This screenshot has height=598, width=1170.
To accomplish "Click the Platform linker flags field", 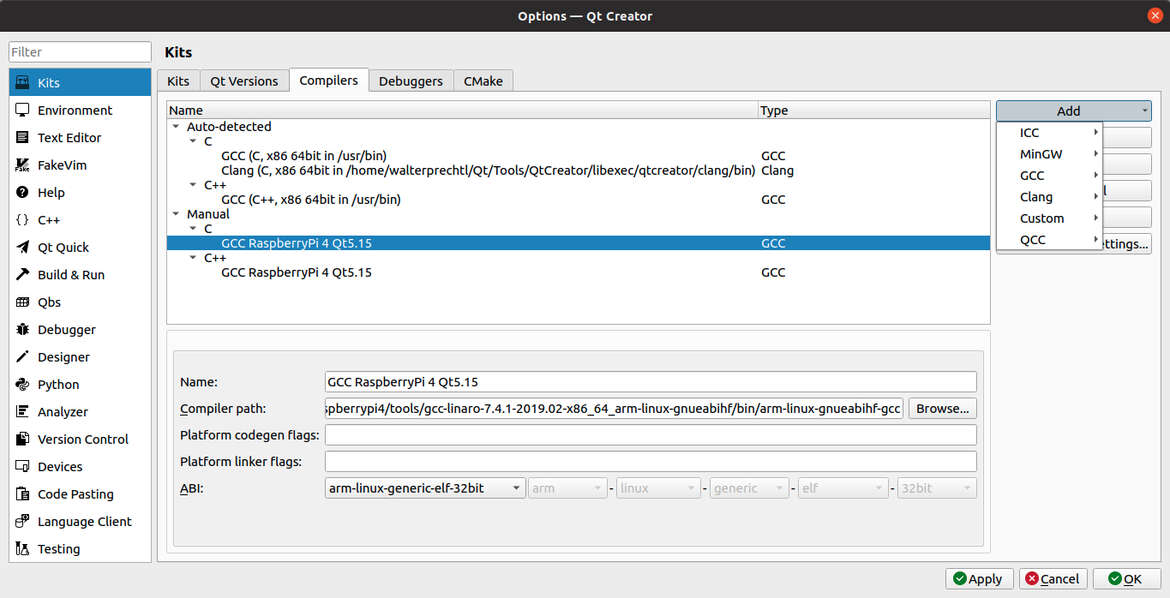I will [651, 461].
